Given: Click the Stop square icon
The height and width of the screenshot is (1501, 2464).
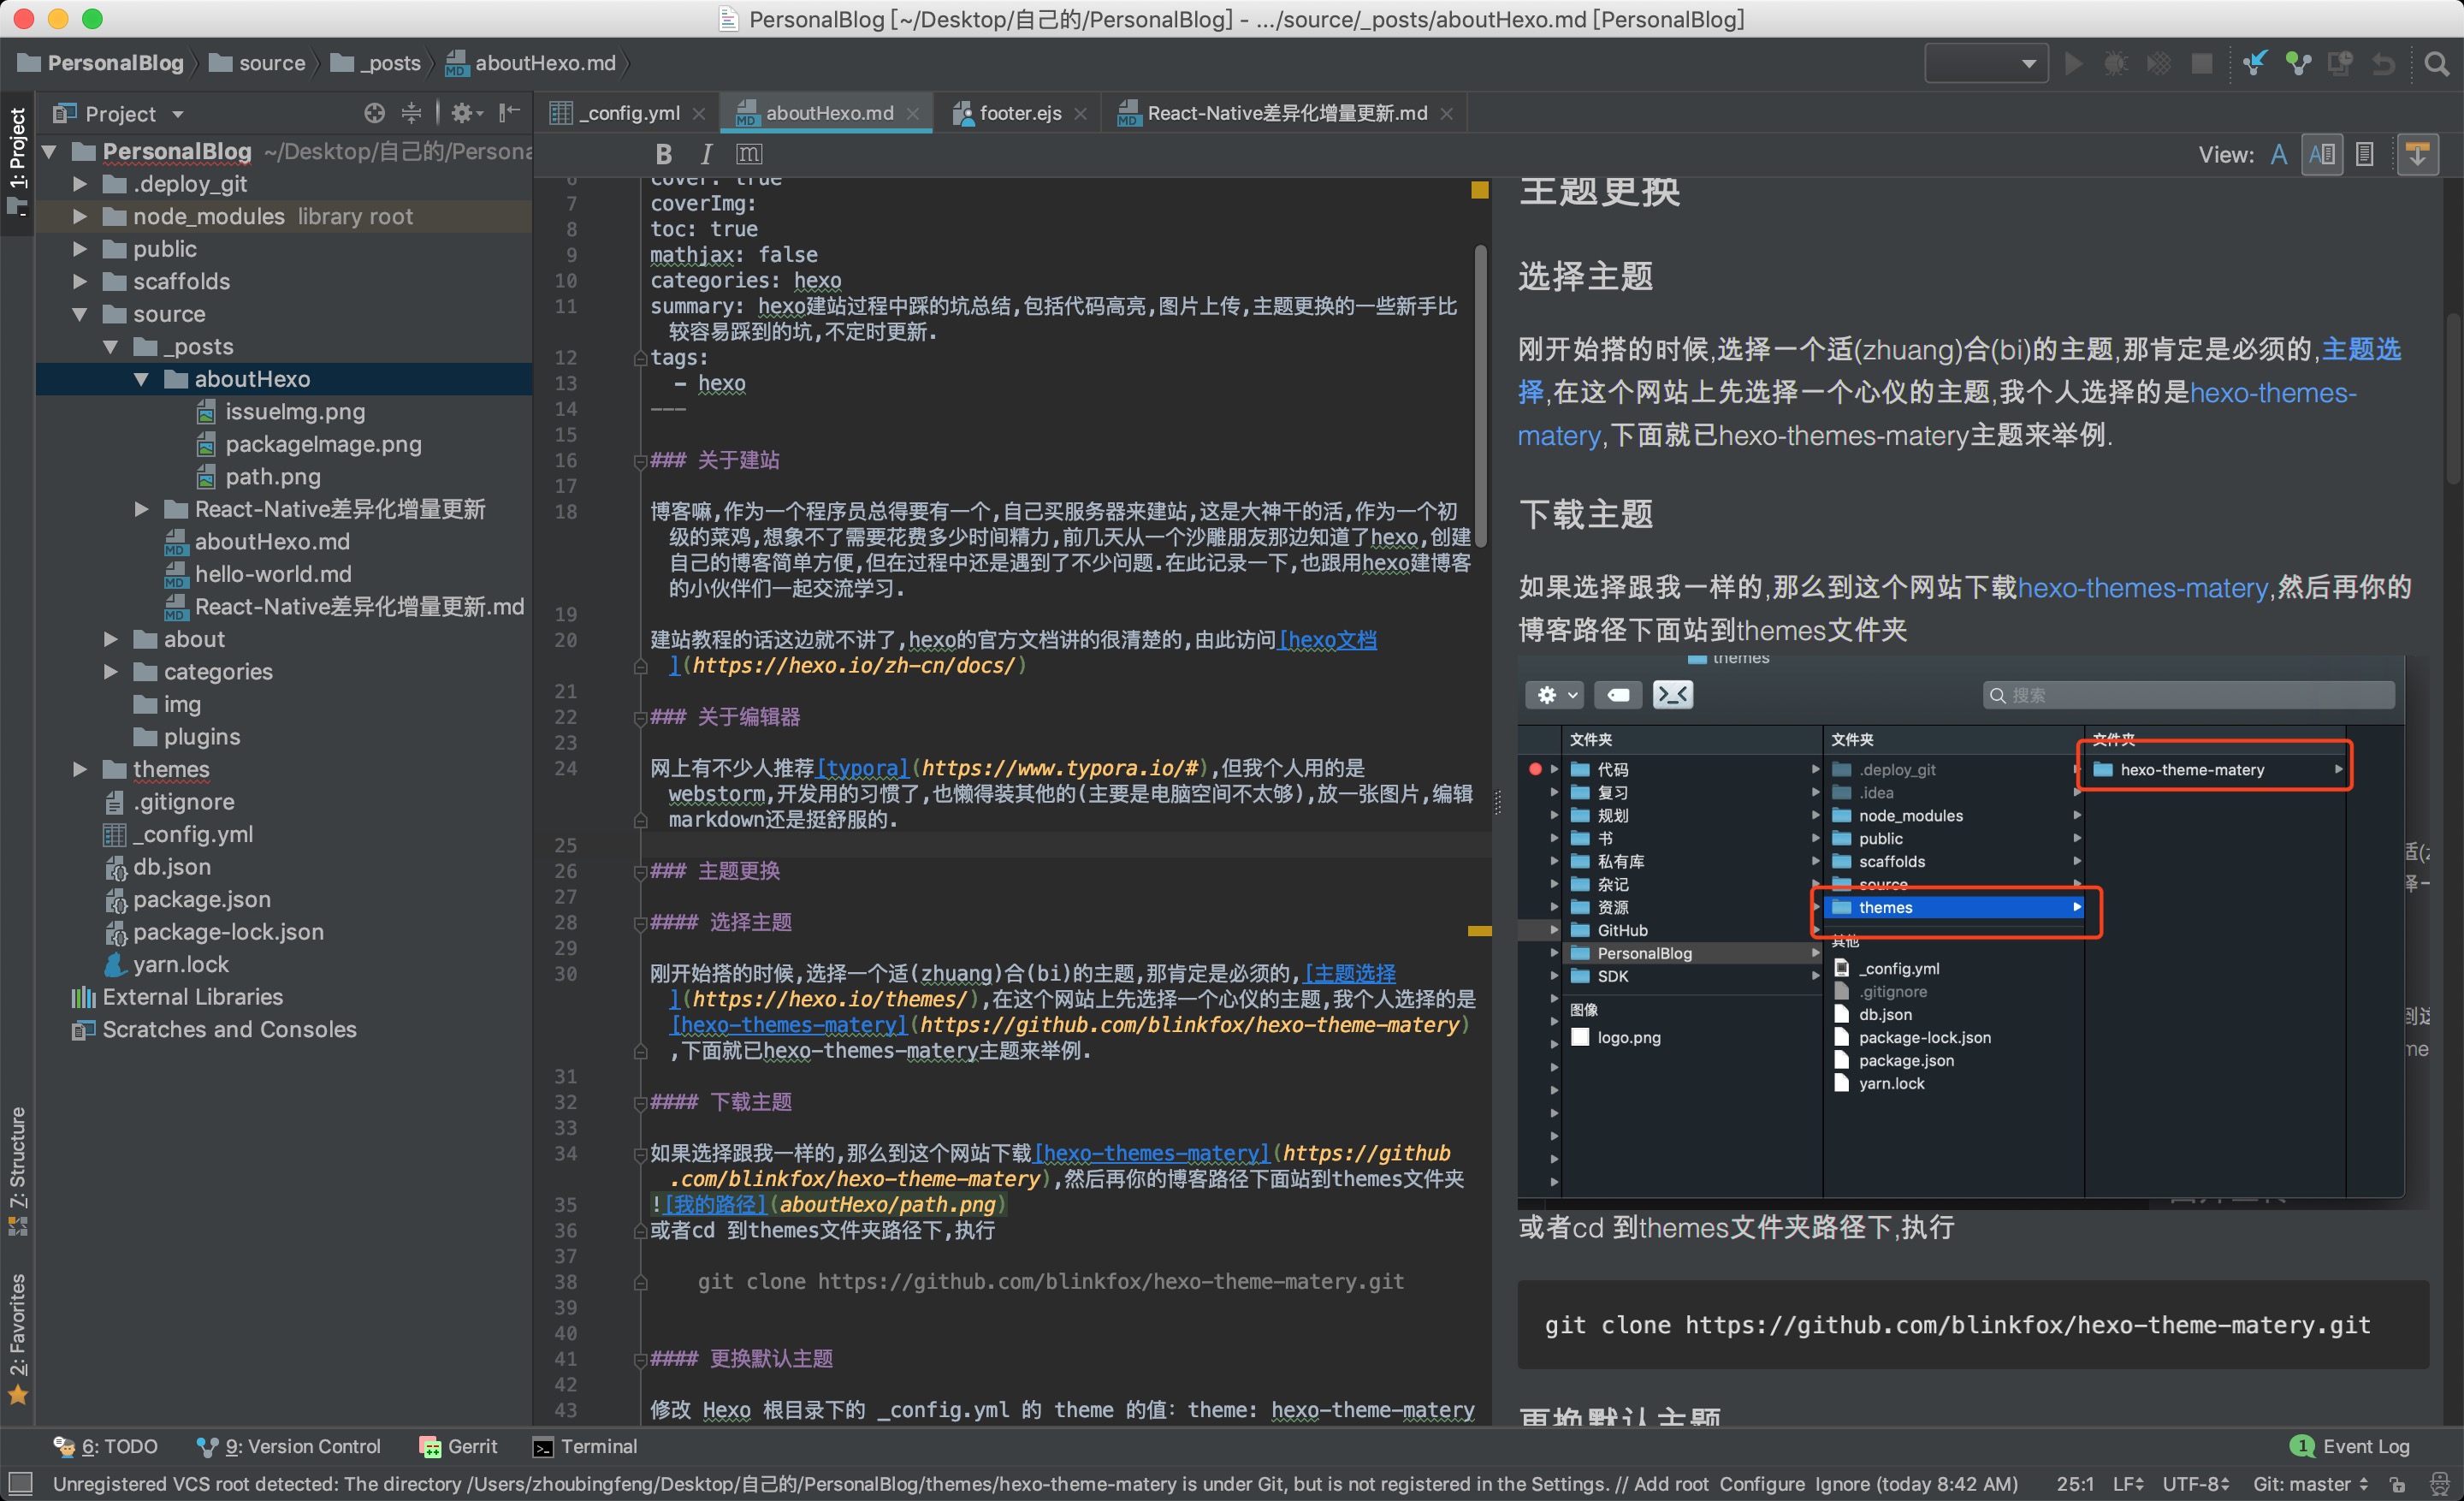Looking at the screenshot, I should pos(2201,64).
